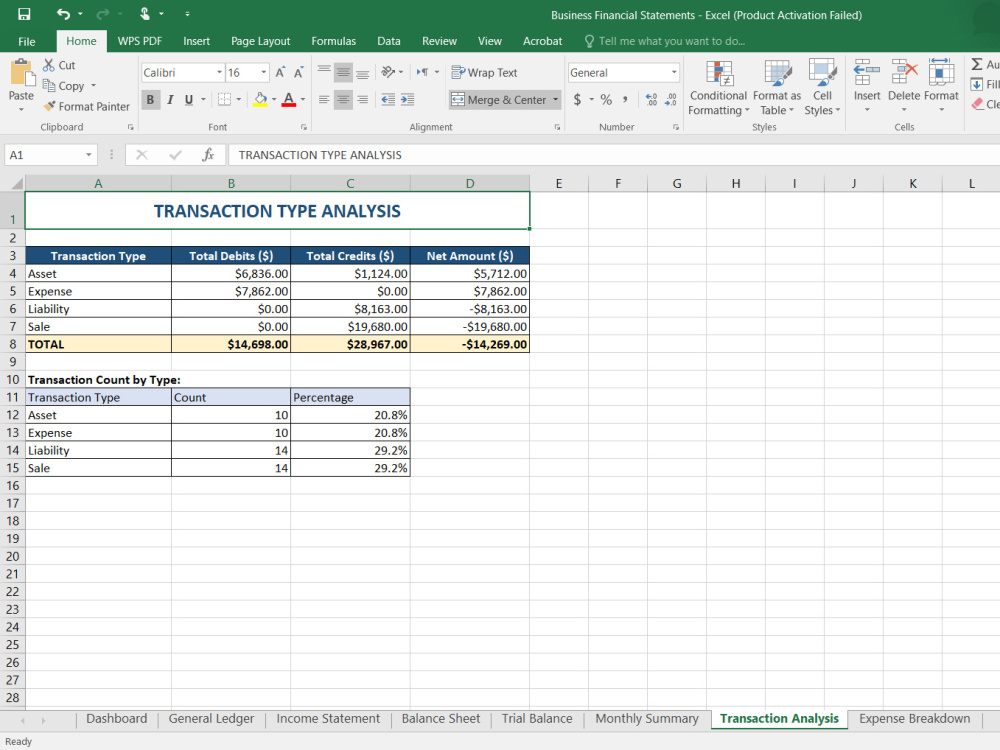Toggle Italic formatting
This screenshot has height=750, width=1000.
[x=170, y=99]
